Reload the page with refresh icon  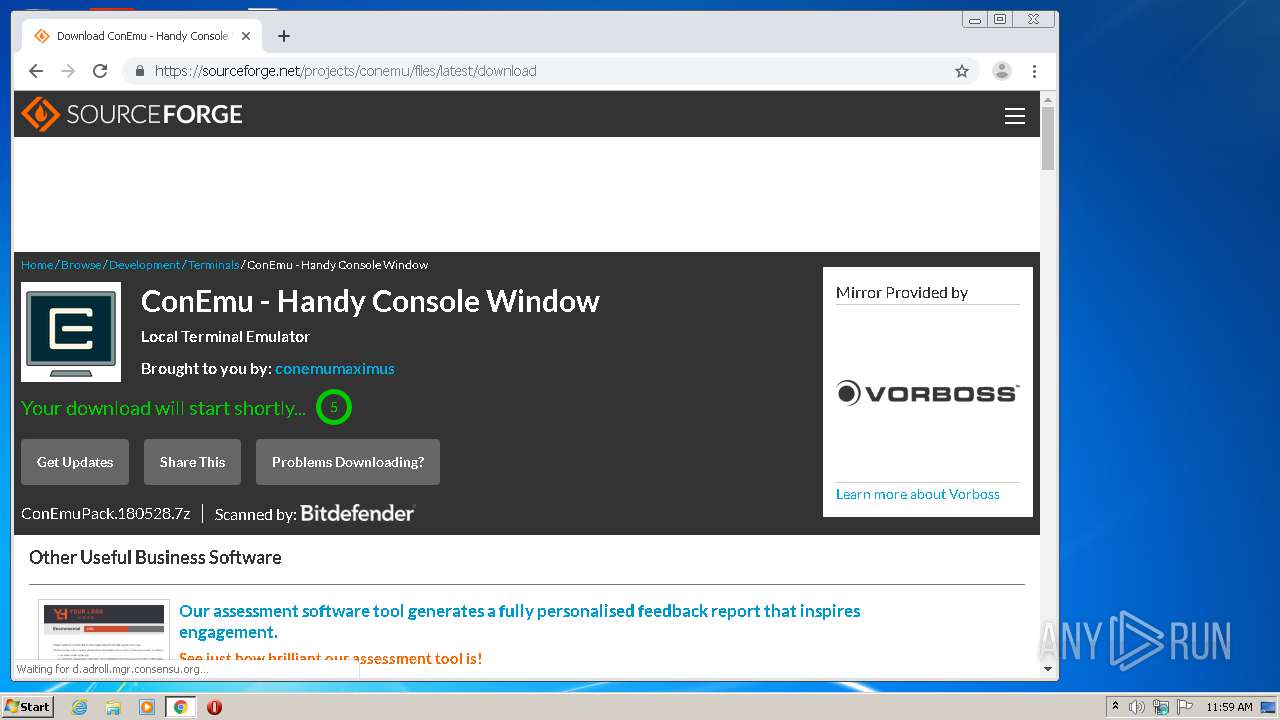click(x=100, y=71)
